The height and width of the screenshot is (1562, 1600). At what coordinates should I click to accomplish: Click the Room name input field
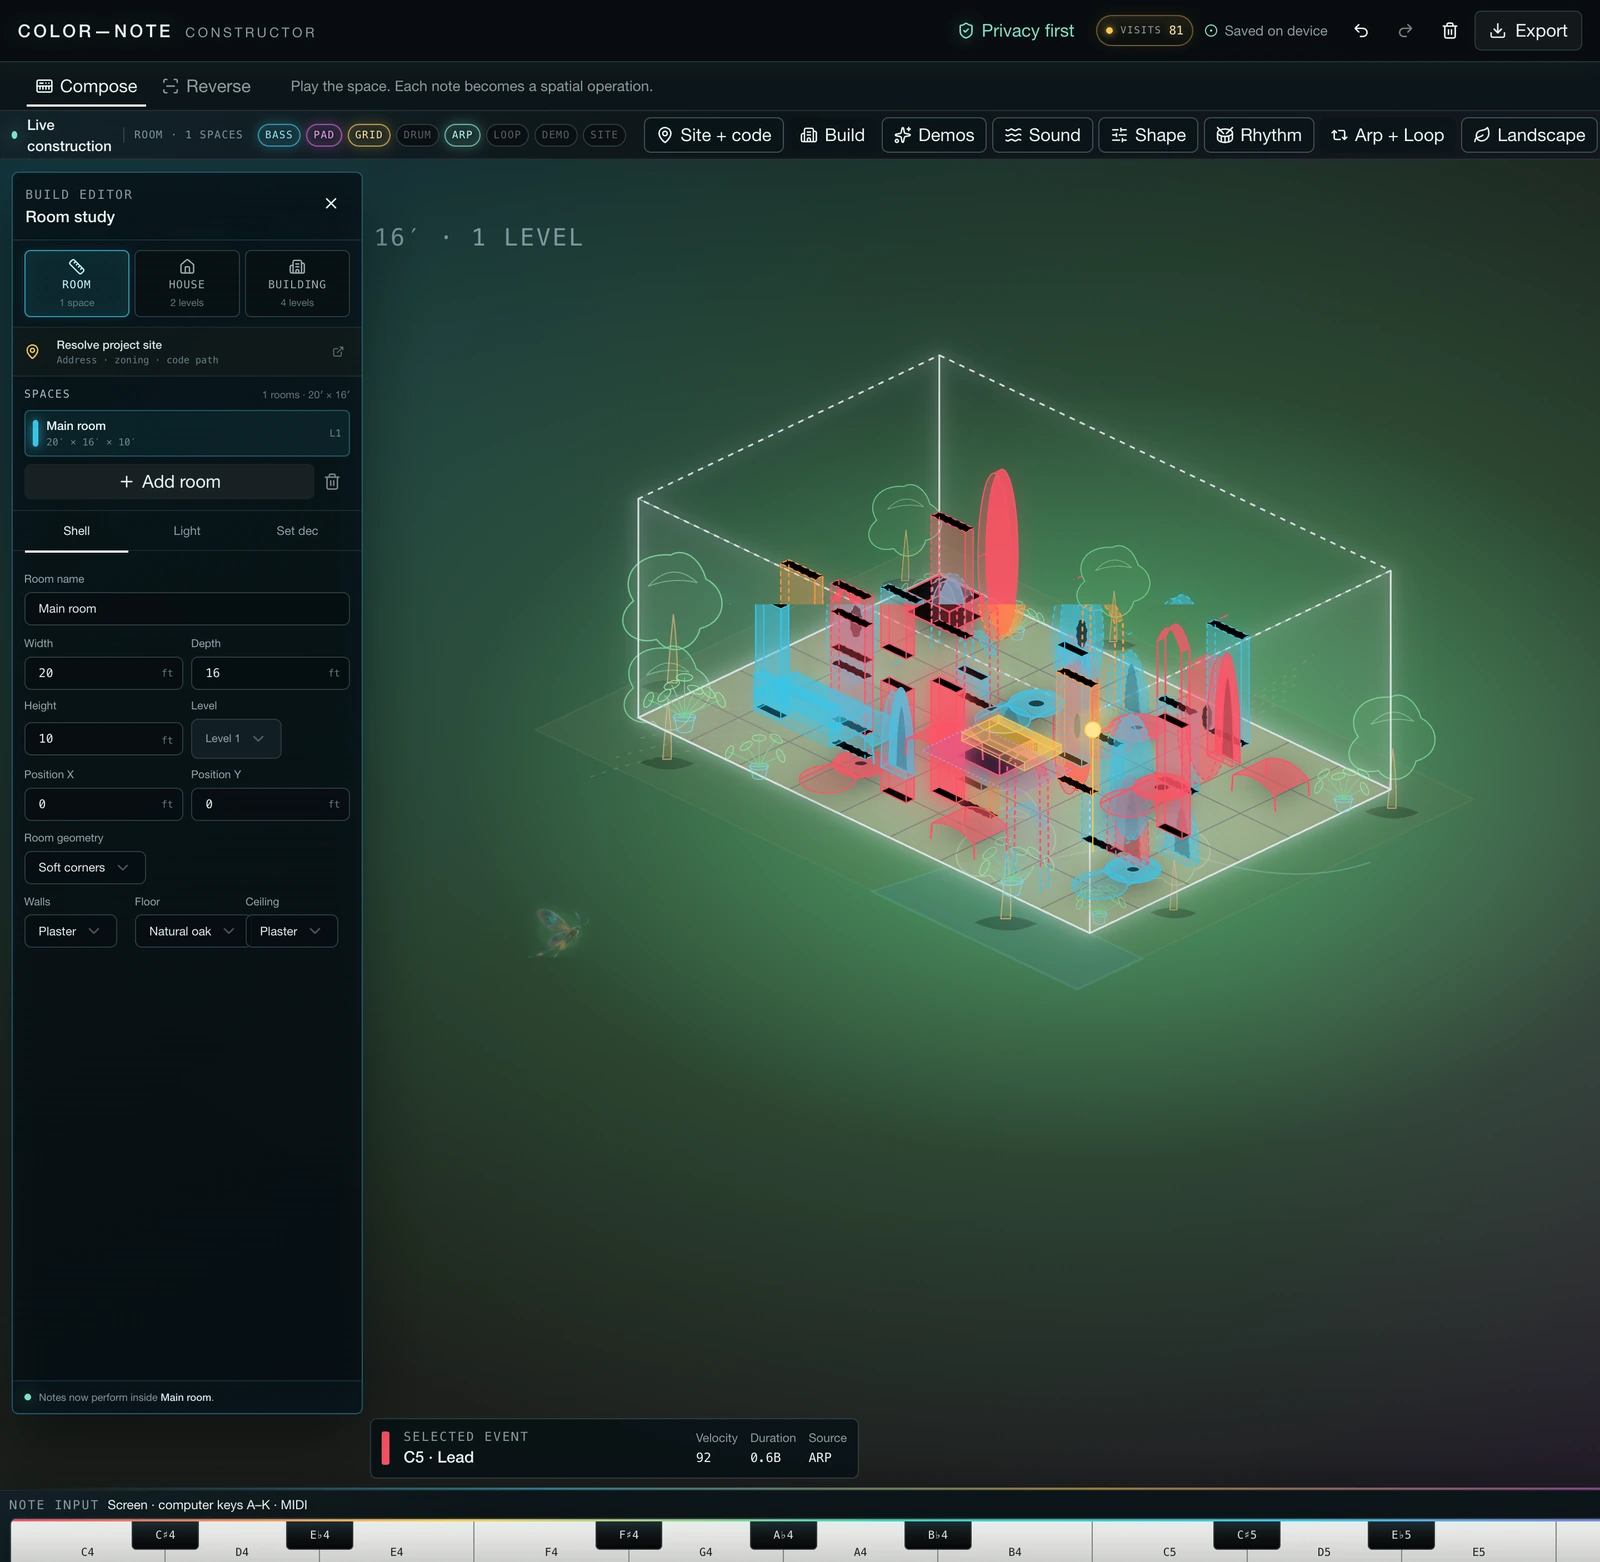(187, 609)
